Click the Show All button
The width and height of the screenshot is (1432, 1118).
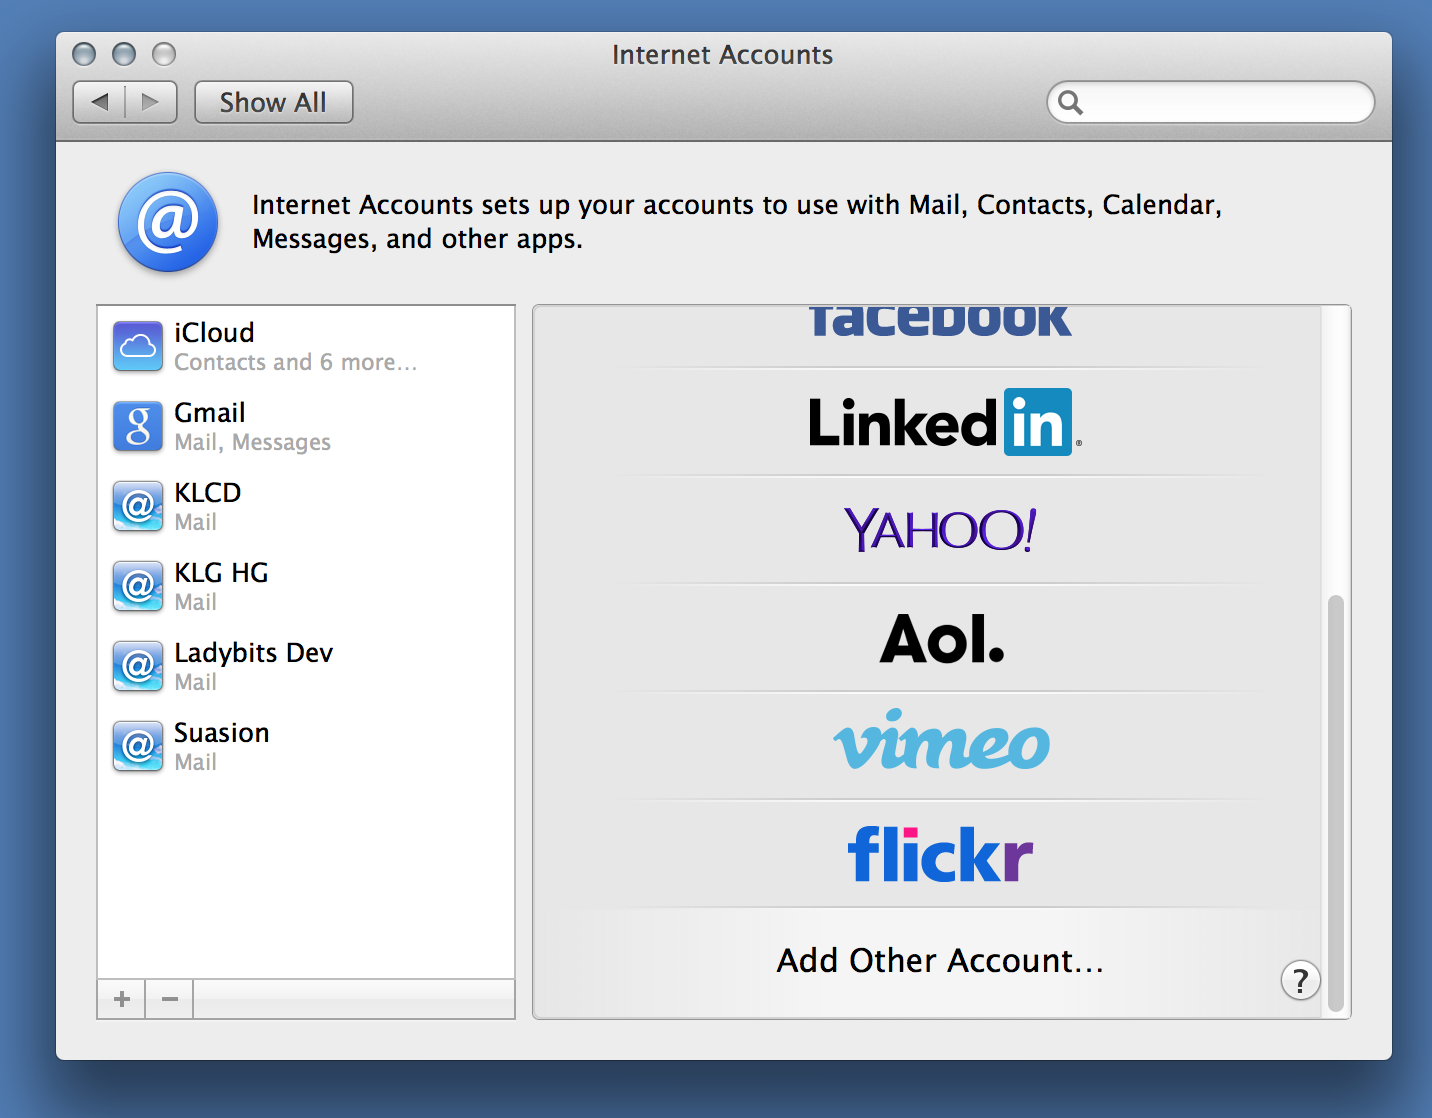[273, 102]
